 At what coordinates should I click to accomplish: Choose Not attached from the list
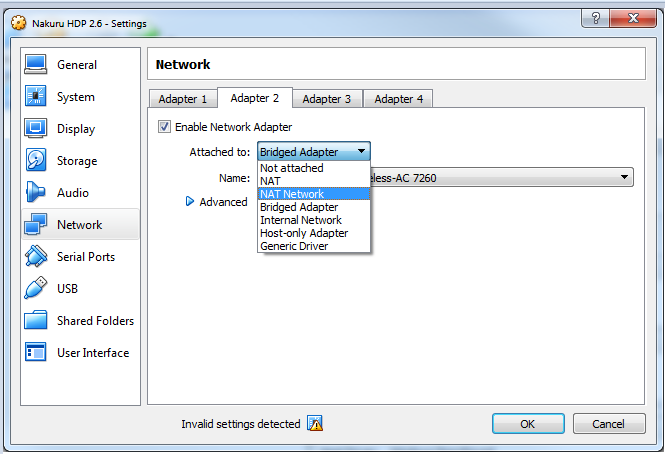coord(314,168)
